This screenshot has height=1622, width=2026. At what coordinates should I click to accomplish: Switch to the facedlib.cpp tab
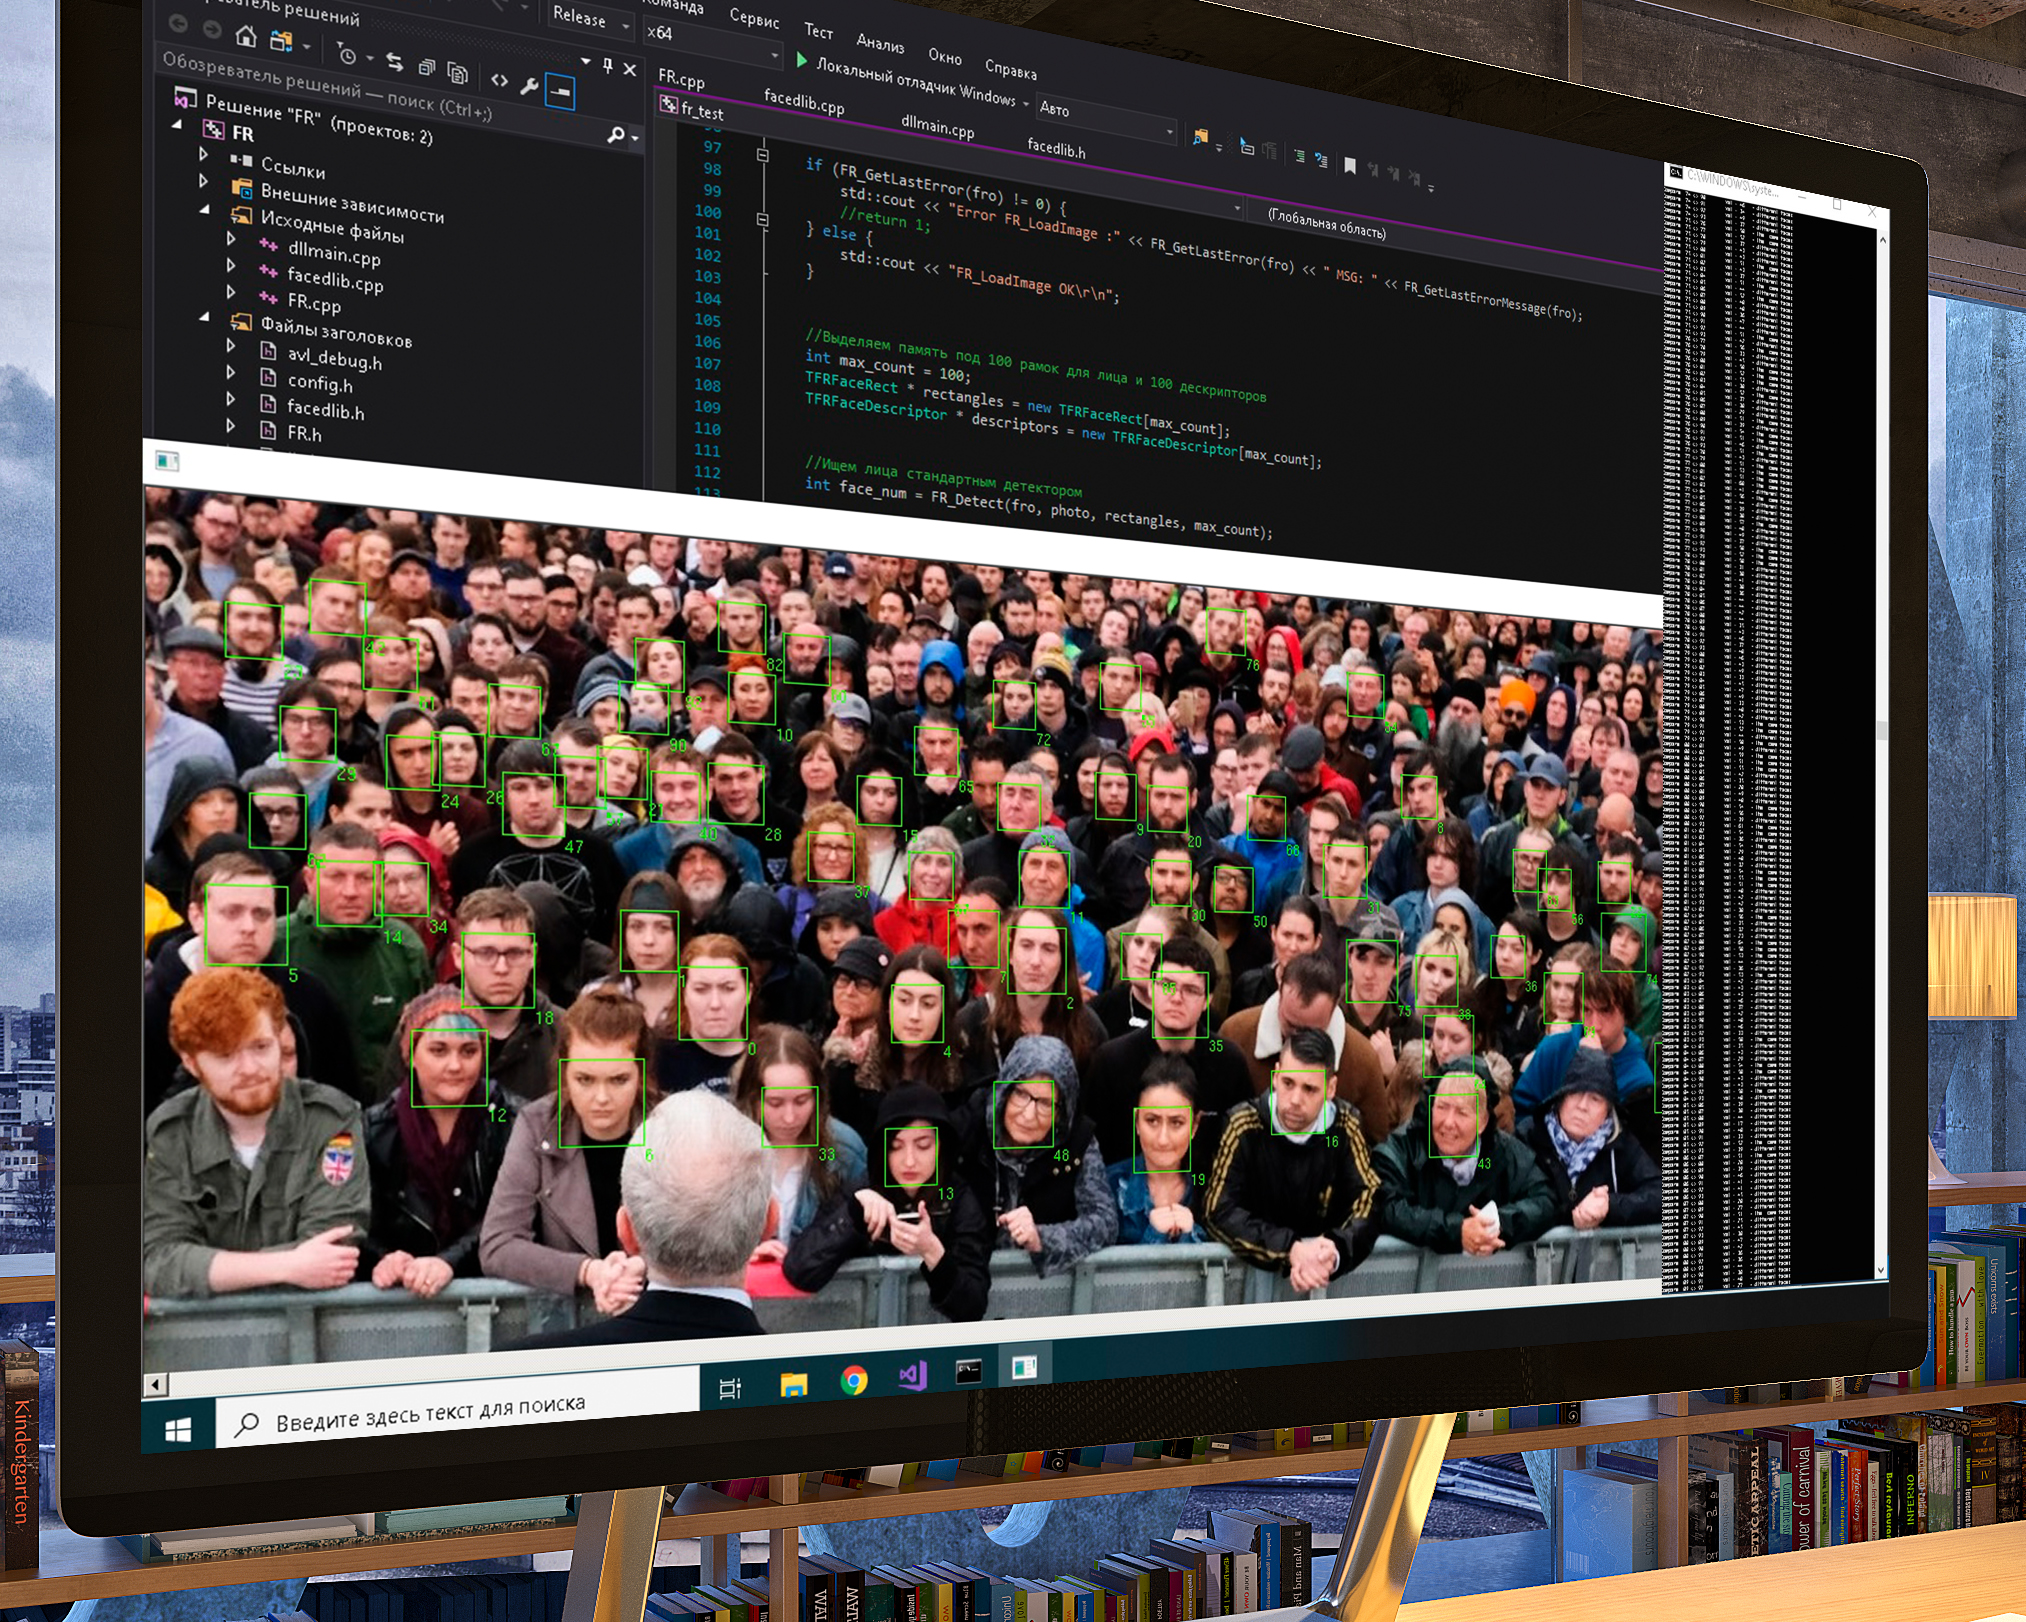[804, 102]
